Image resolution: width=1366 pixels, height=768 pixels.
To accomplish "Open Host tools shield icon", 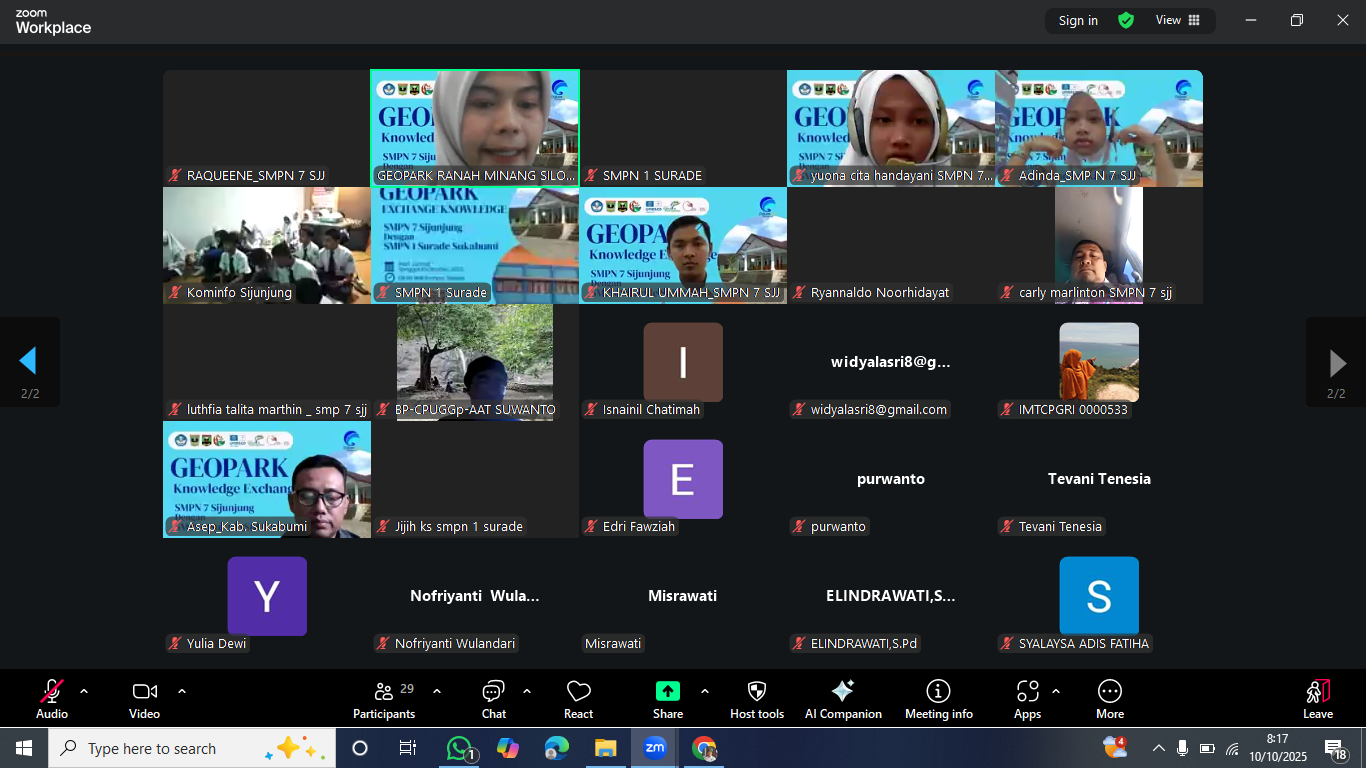I will (x=757, y=699).
